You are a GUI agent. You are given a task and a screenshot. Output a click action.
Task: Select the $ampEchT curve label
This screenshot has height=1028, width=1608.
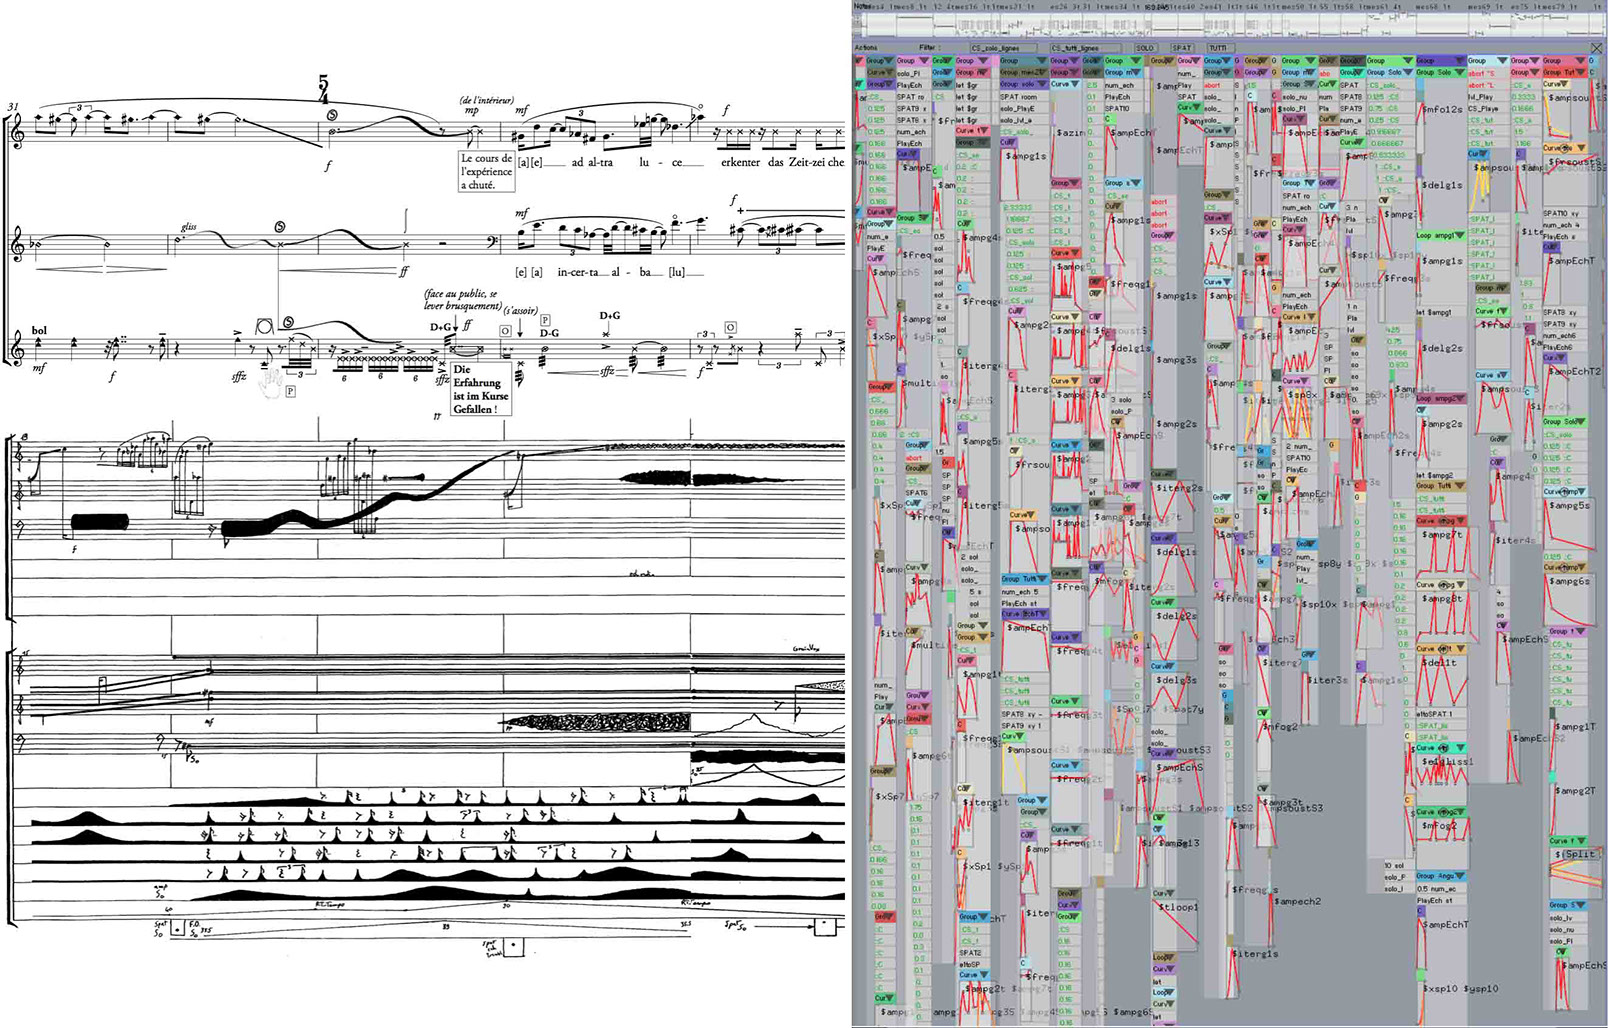[1445, 925]
